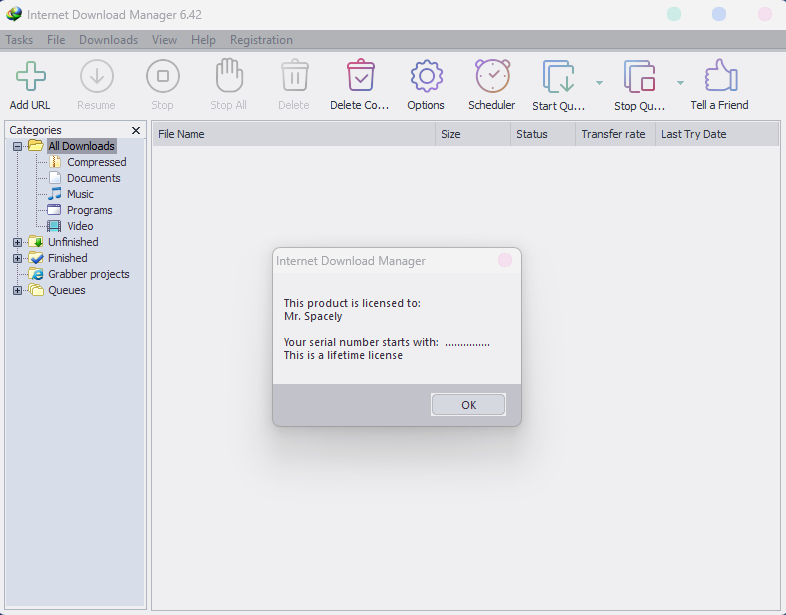Sort by the File Name column header
786x615 pixels.
pyautogui.click(x=294, y=134)
